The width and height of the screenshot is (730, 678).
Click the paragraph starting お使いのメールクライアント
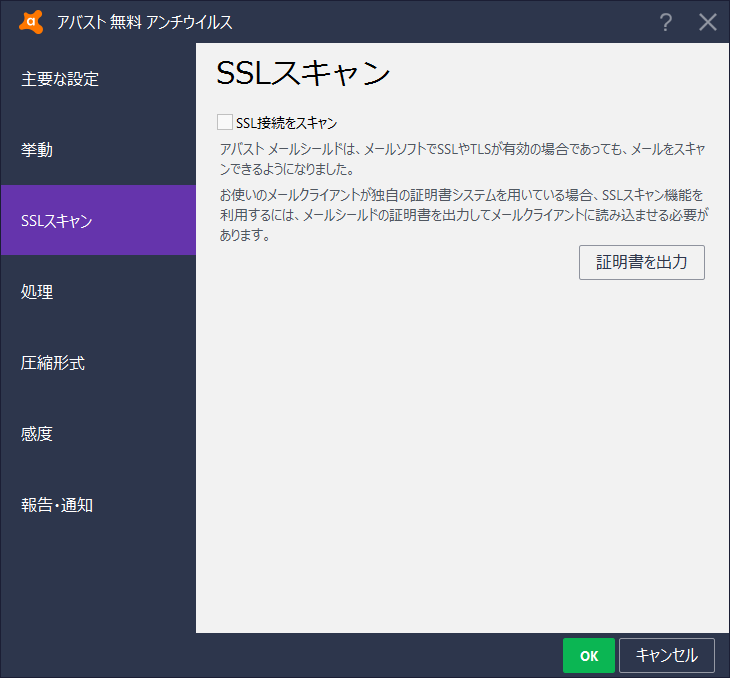(x=464, y=215)
